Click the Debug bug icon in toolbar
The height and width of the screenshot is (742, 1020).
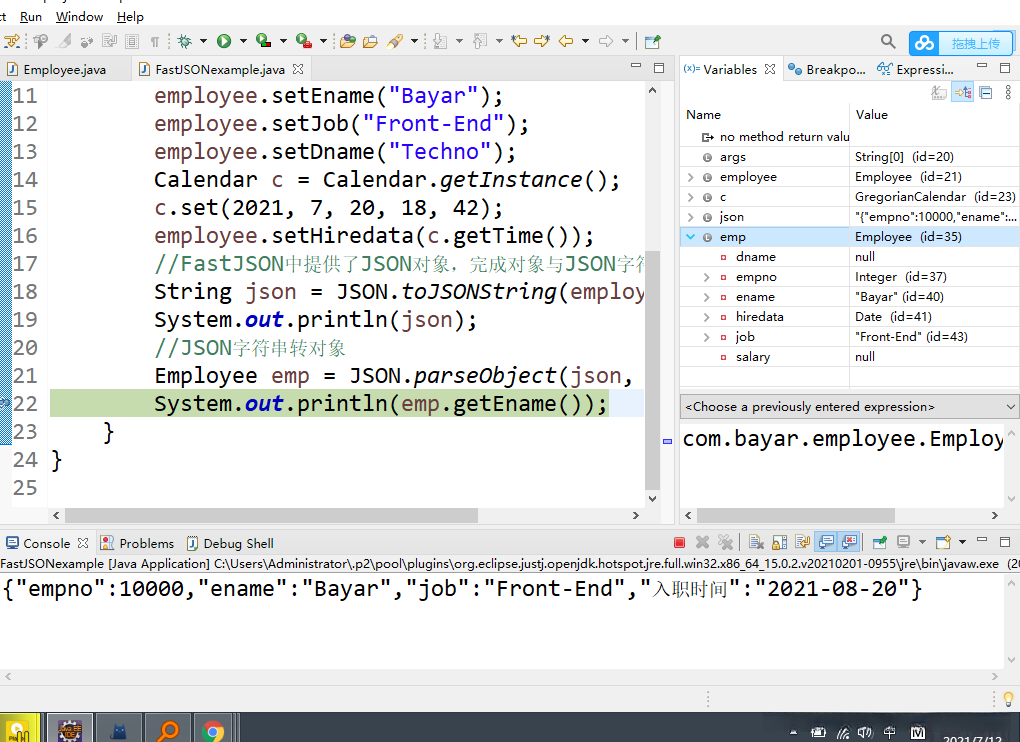(184, 41)
